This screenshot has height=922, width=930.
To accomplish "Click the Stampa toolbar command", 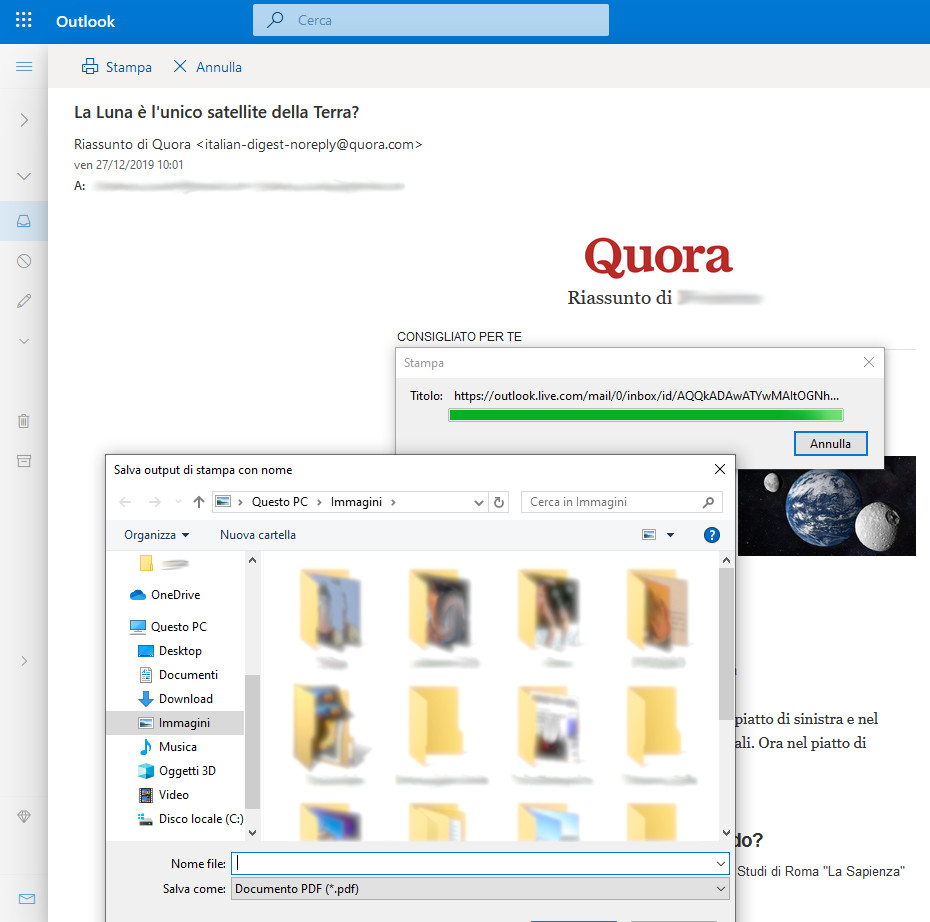I will point(117,67).
